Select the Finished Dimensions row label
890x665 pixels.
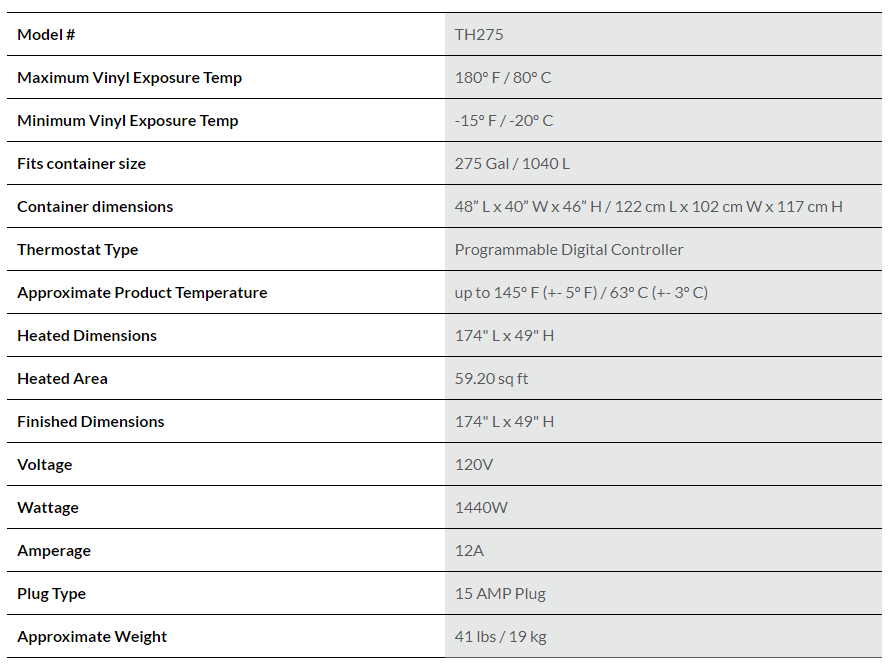tap(91, 422)
